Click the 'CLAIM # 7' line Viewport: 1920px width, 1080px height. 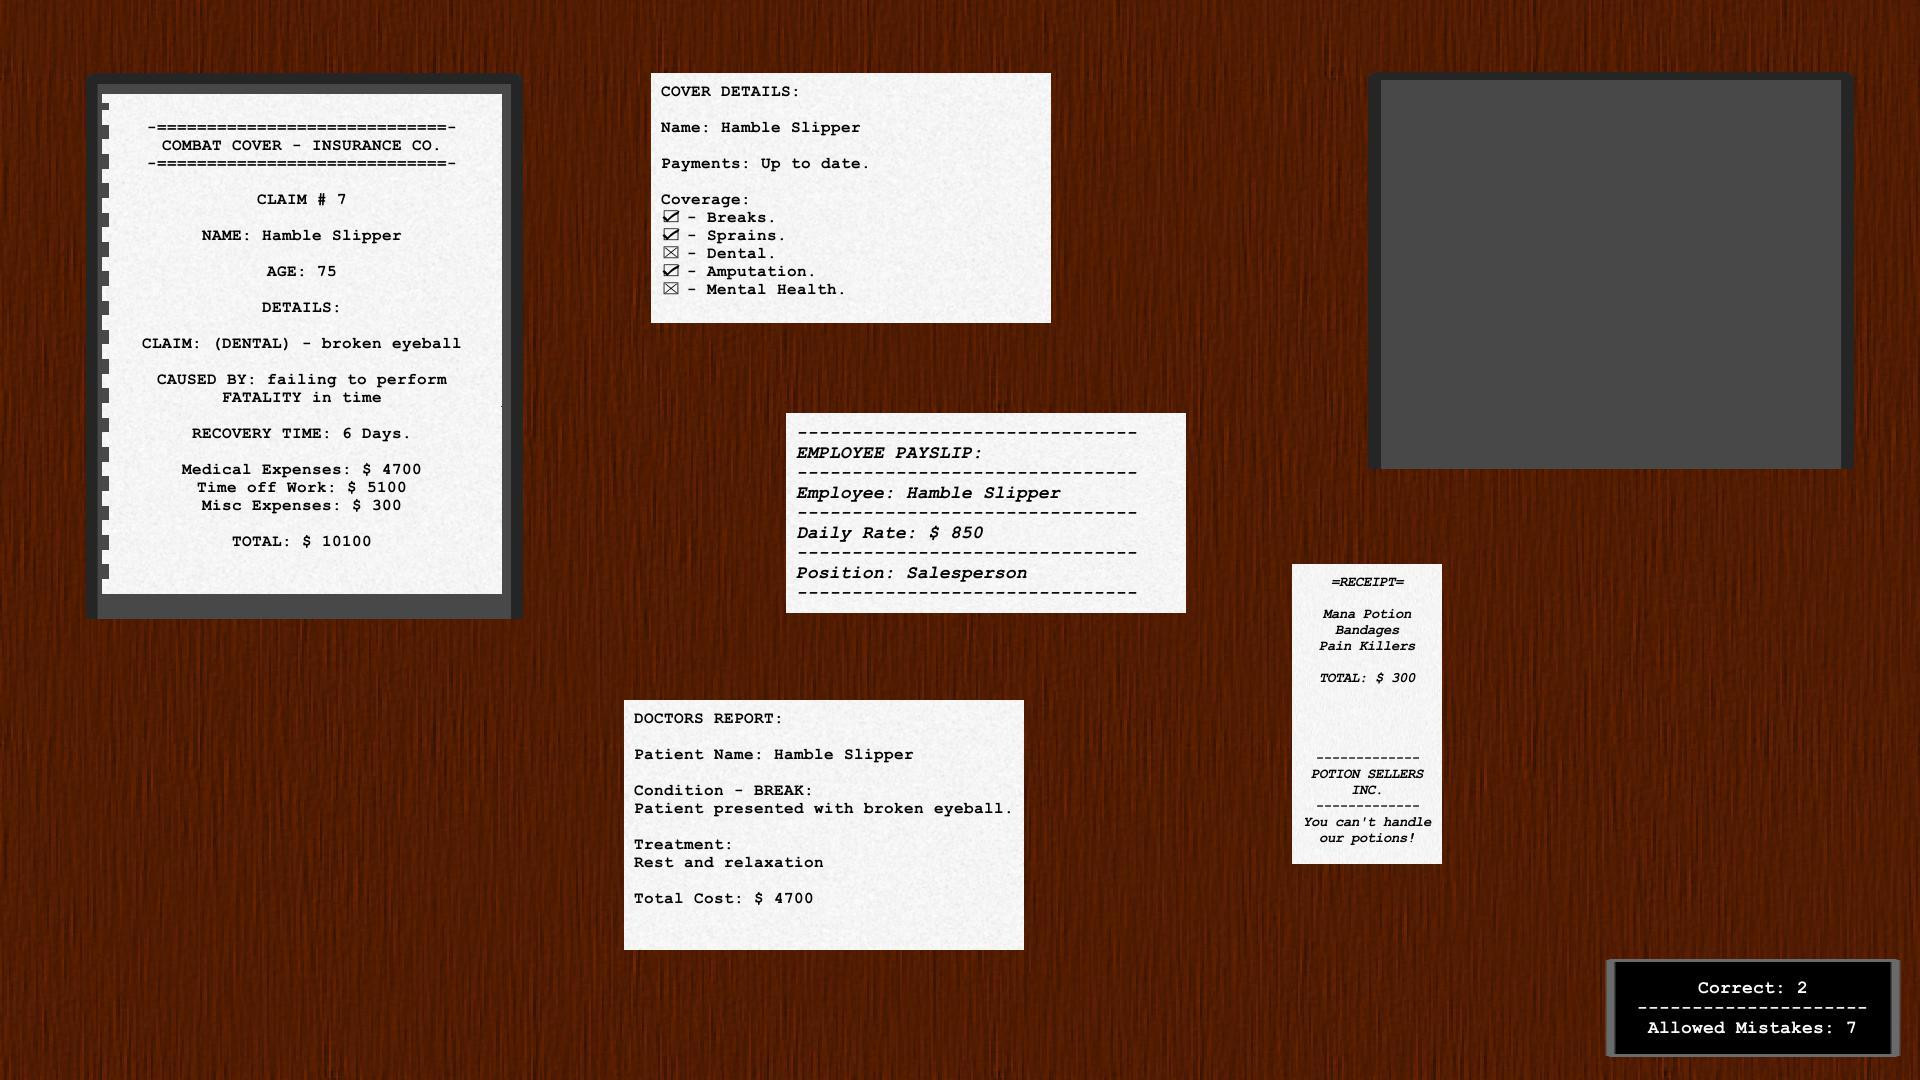tap(301, 199)
